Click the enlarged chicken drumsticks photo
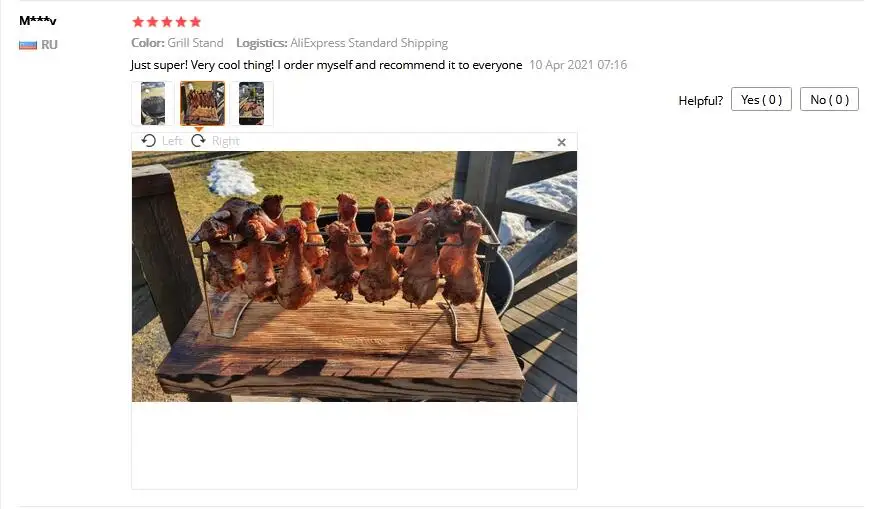The height and width of the screenshot is (509, 880). (354, 276)
